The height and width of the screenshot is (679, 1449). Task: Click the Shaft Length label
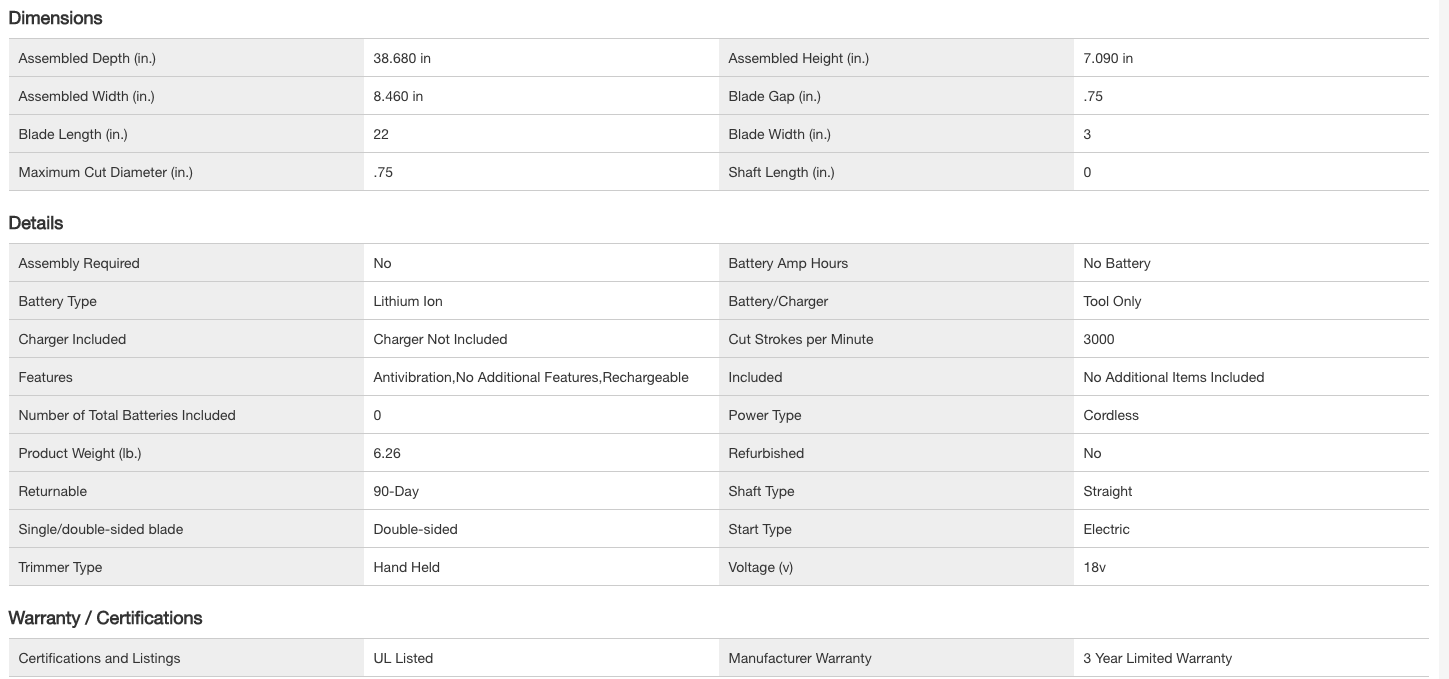[781, 172]
